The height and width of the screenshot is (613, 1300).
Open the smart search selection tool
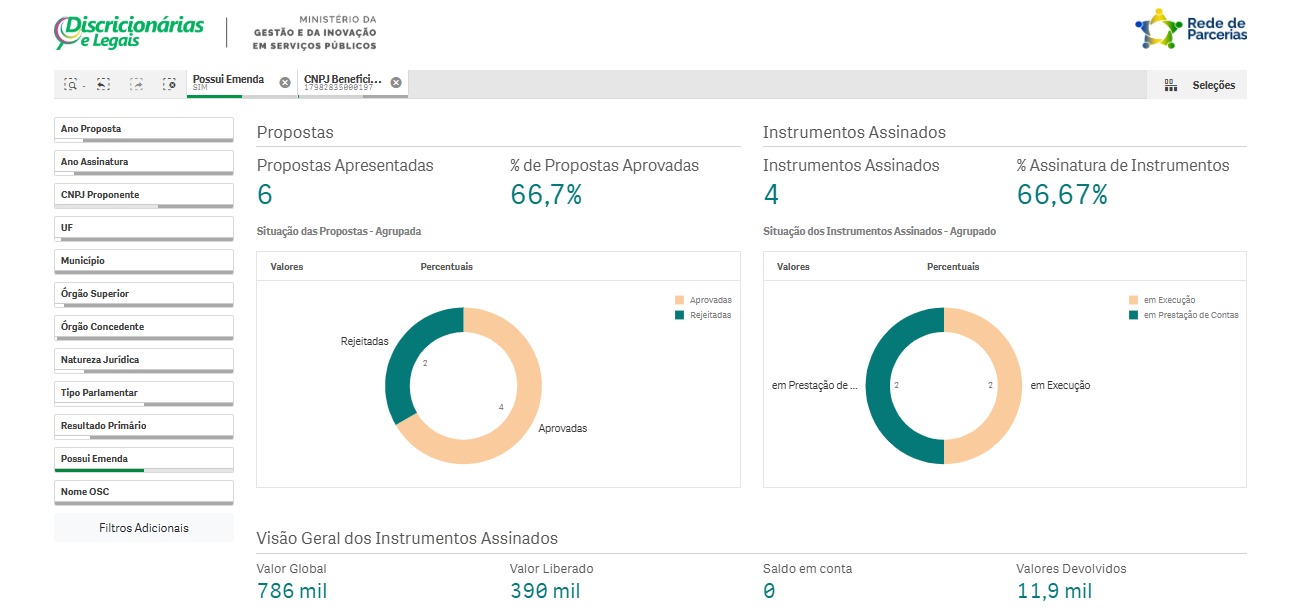click(x=71, y=85)
